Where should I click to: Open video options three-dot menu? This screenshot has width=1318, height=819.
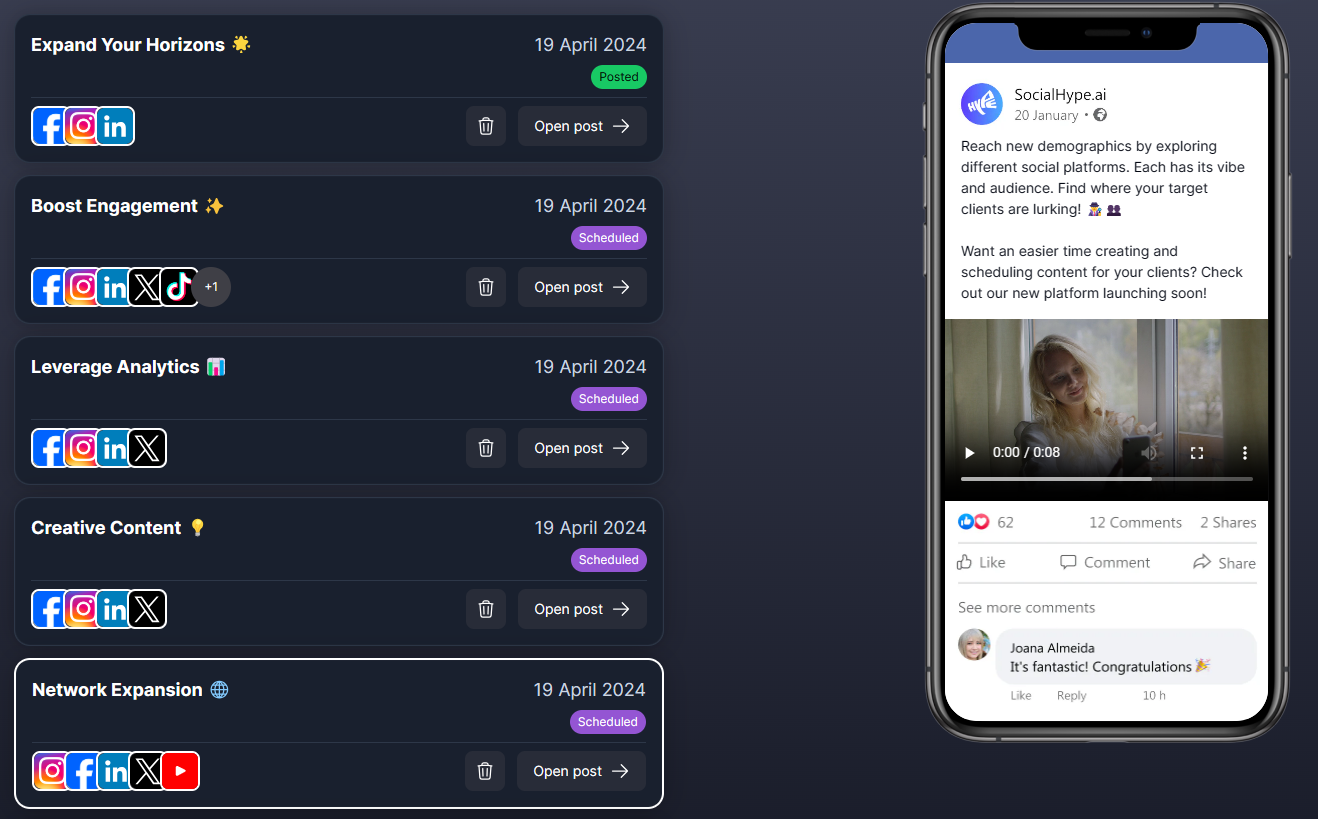[x=1245, y=453]
